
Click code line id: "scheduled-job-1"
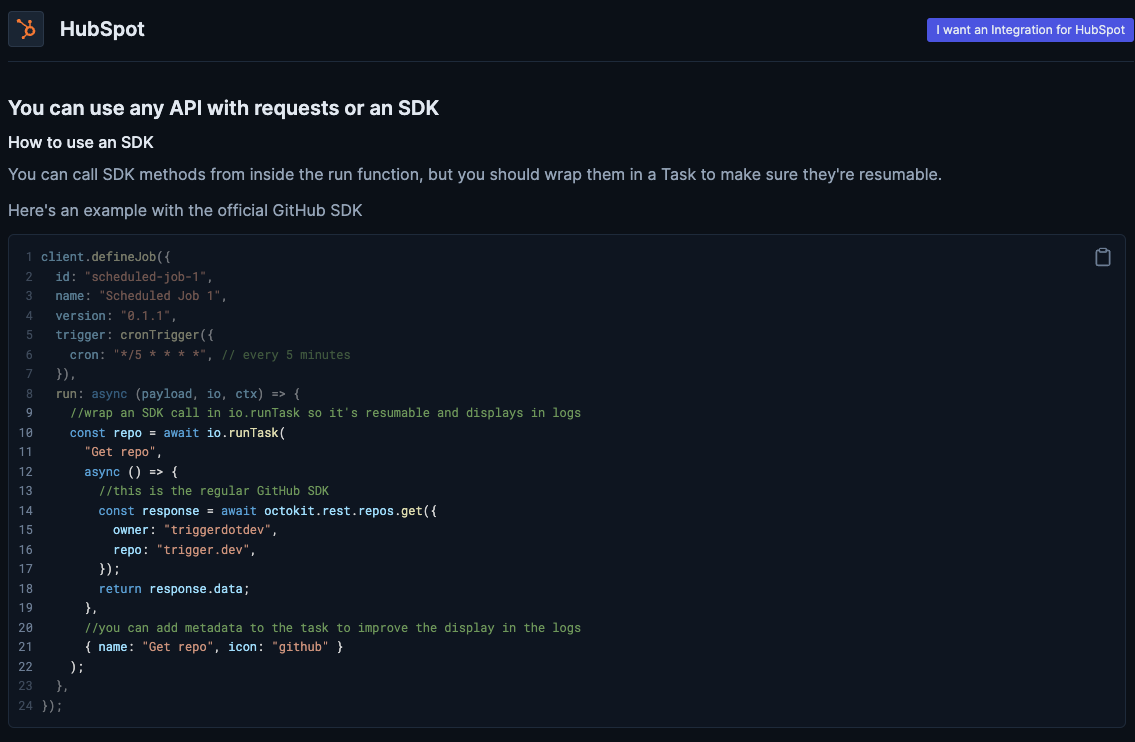[x=134, y=277]
